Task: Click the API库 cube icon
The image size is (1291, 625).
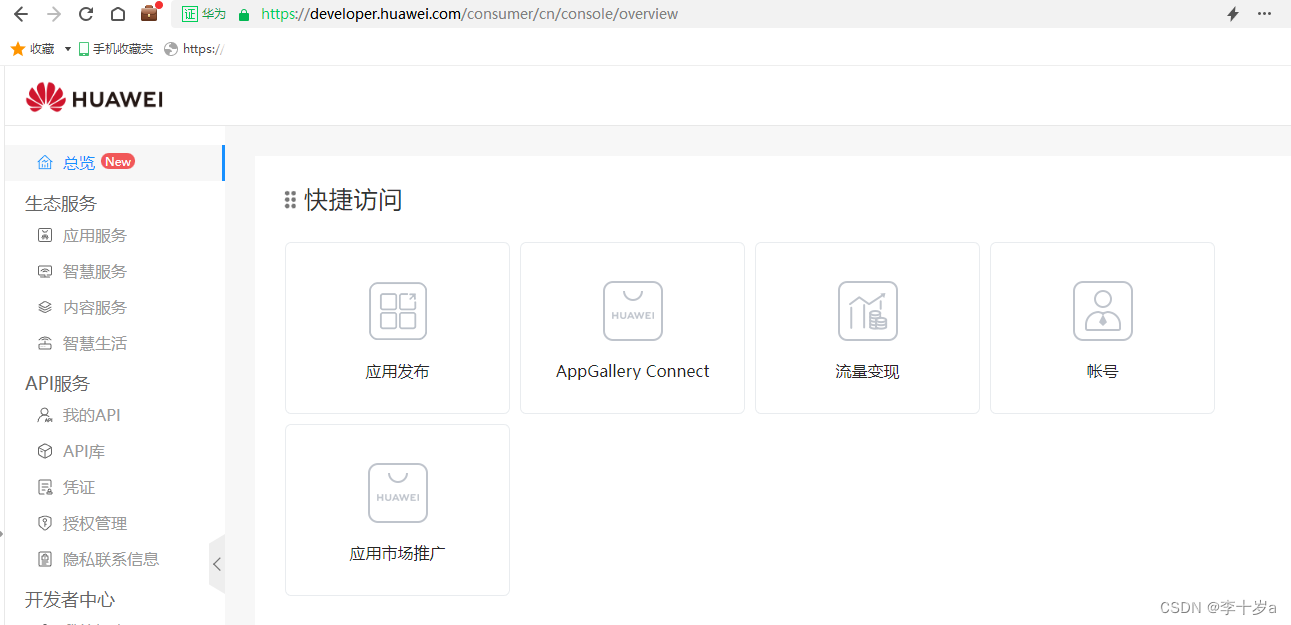Action: (44, 452)
